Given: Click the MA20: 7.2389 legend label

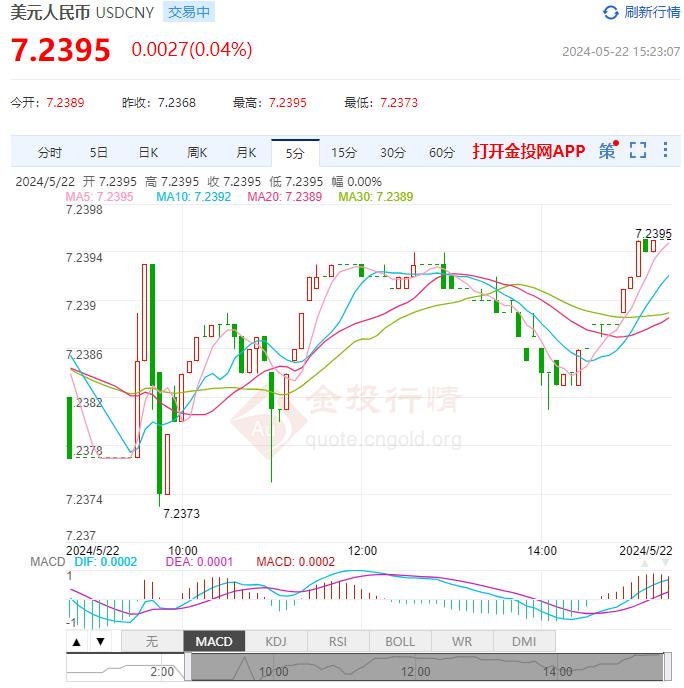Looking at the screenshot, I should 285,197.
